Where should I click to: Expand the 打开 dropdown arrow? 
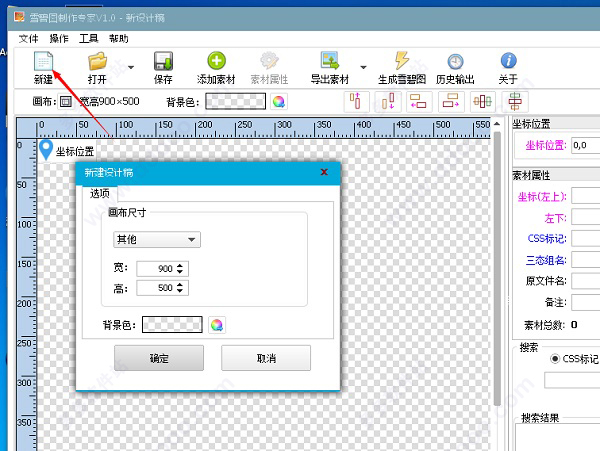point(131,67)
